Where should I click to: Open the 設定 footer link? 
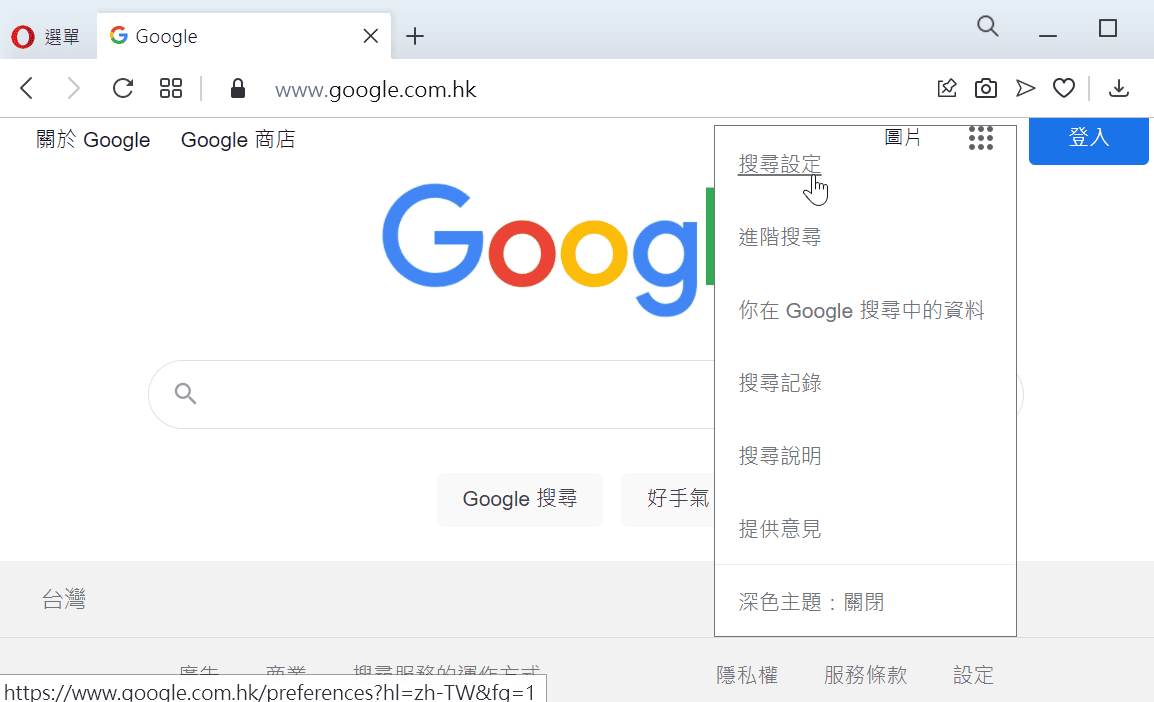point(973,675)
